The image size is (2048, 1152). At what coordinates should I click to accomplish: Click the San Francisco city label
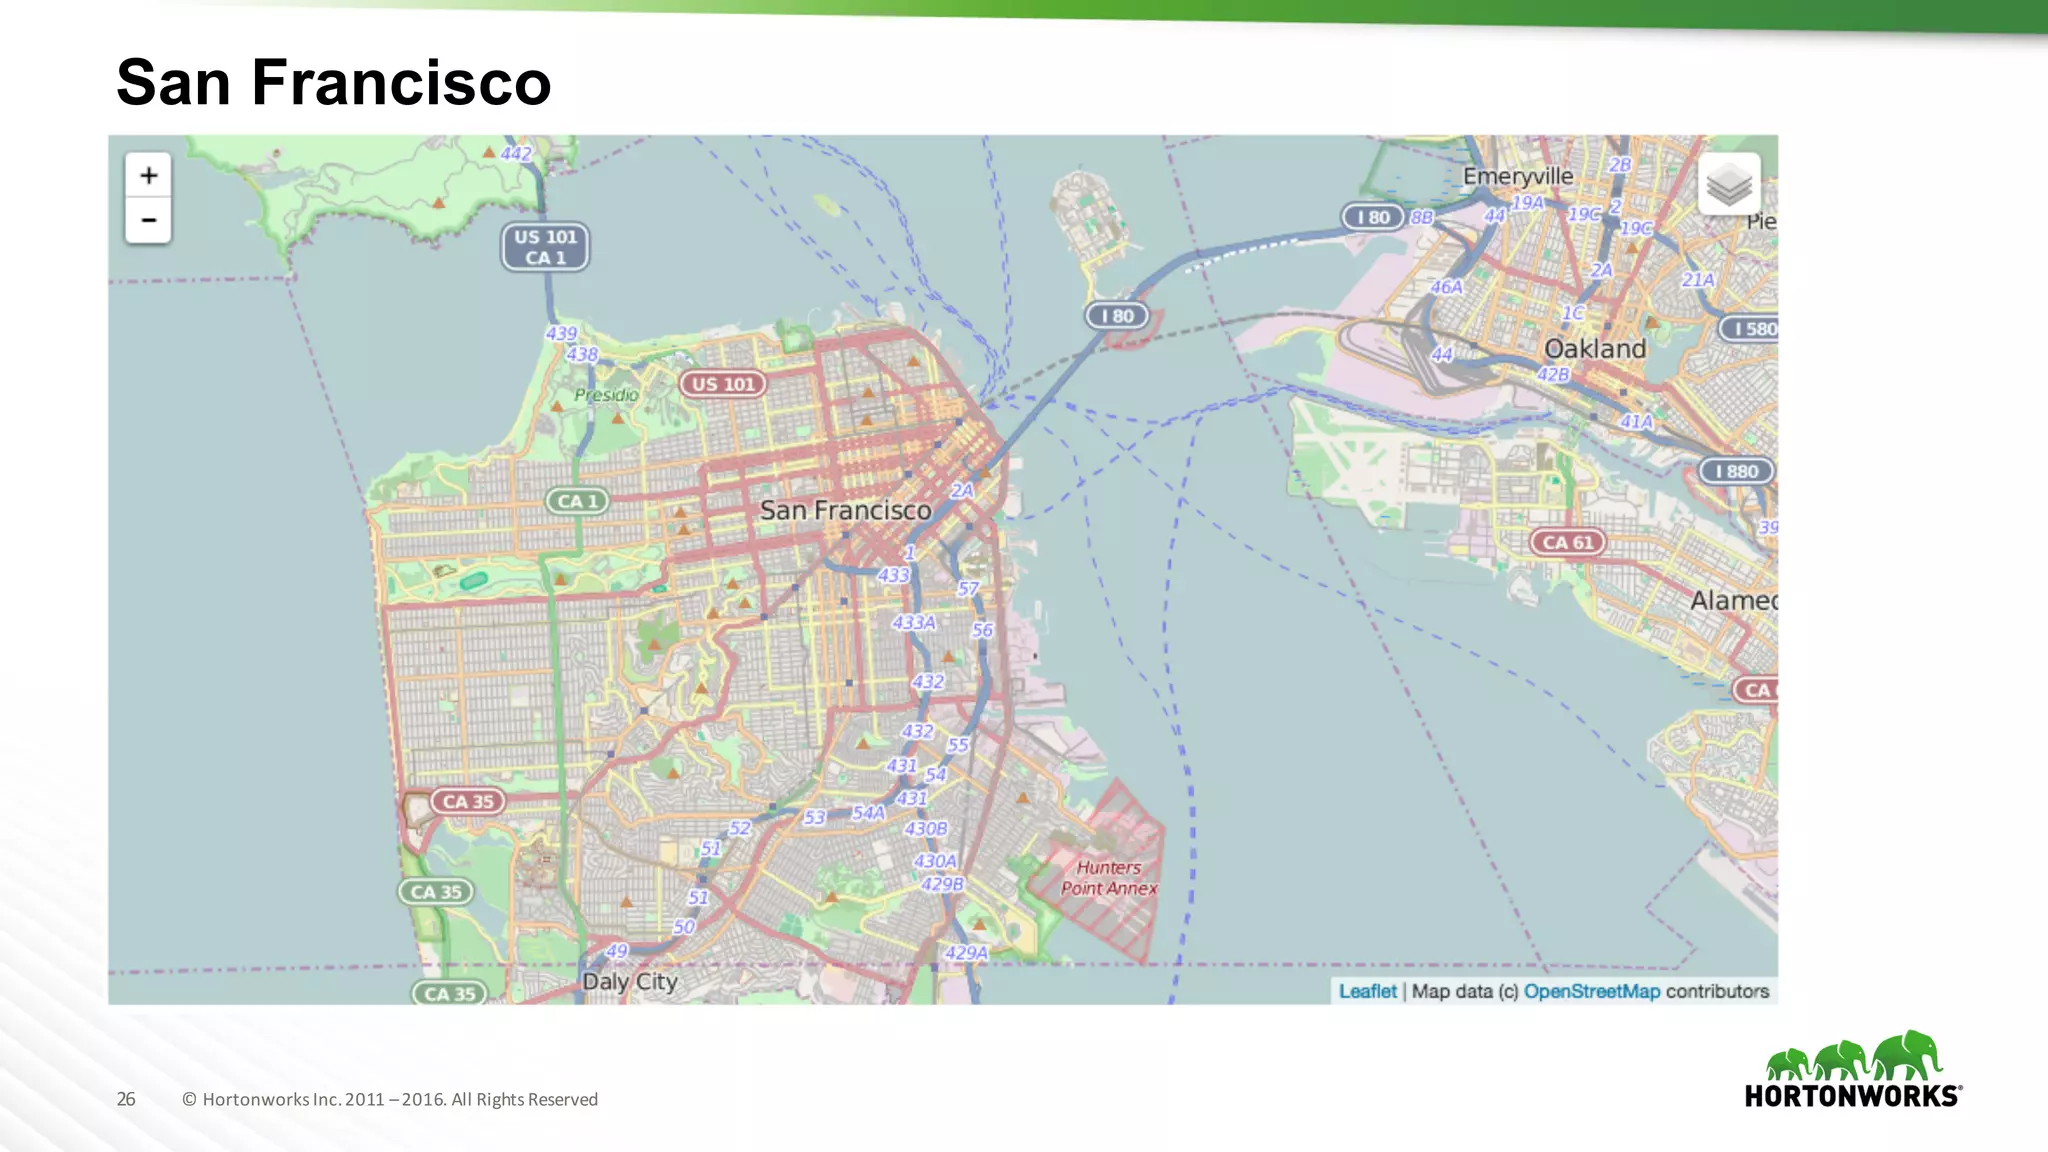point(845,510)
